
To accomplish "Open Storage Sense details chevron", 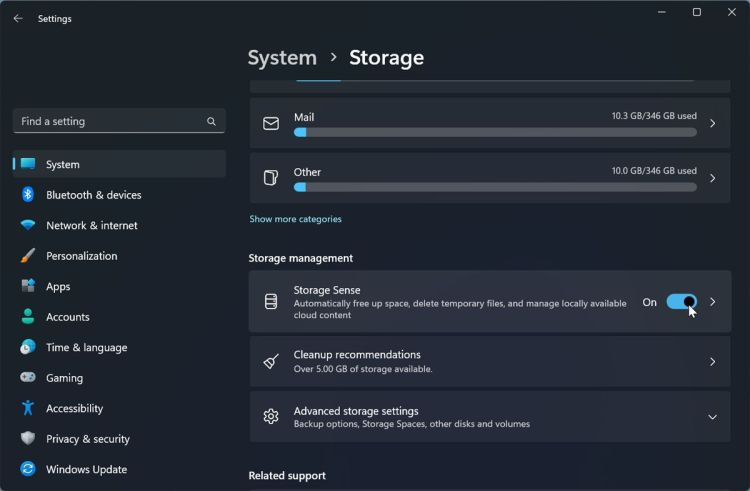I will point(713,302).
